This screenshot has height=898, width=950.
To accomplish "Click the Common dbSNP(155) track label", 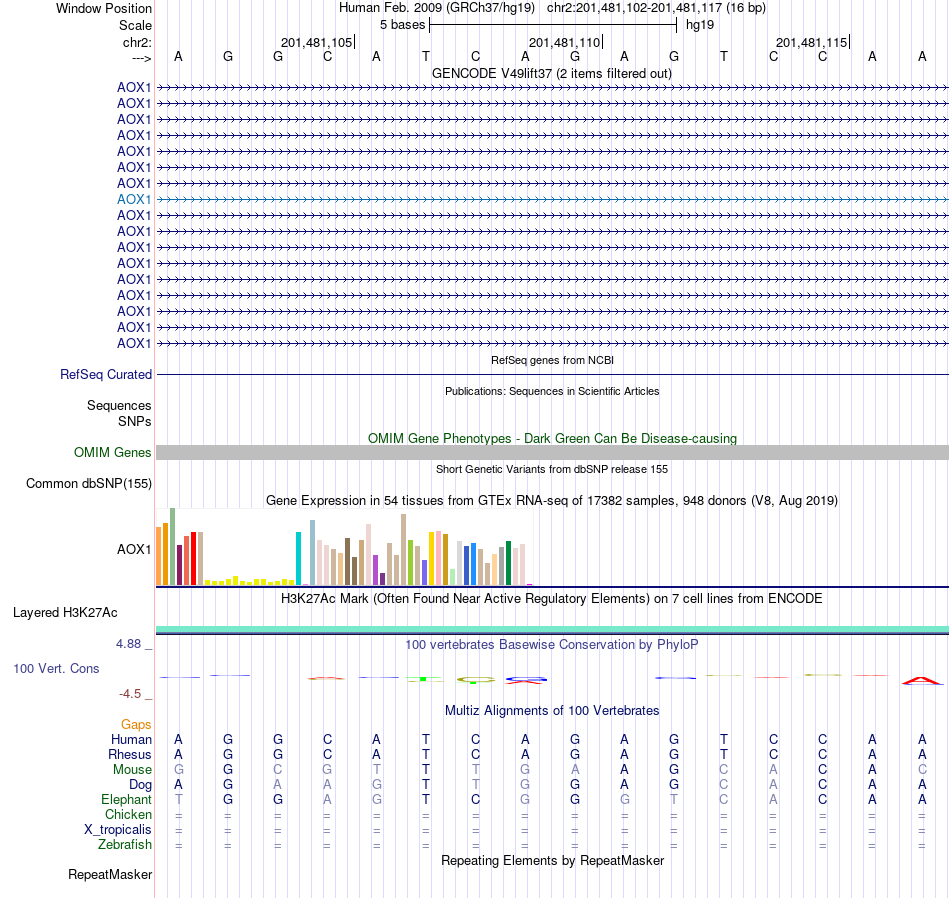I will [89, 484].
